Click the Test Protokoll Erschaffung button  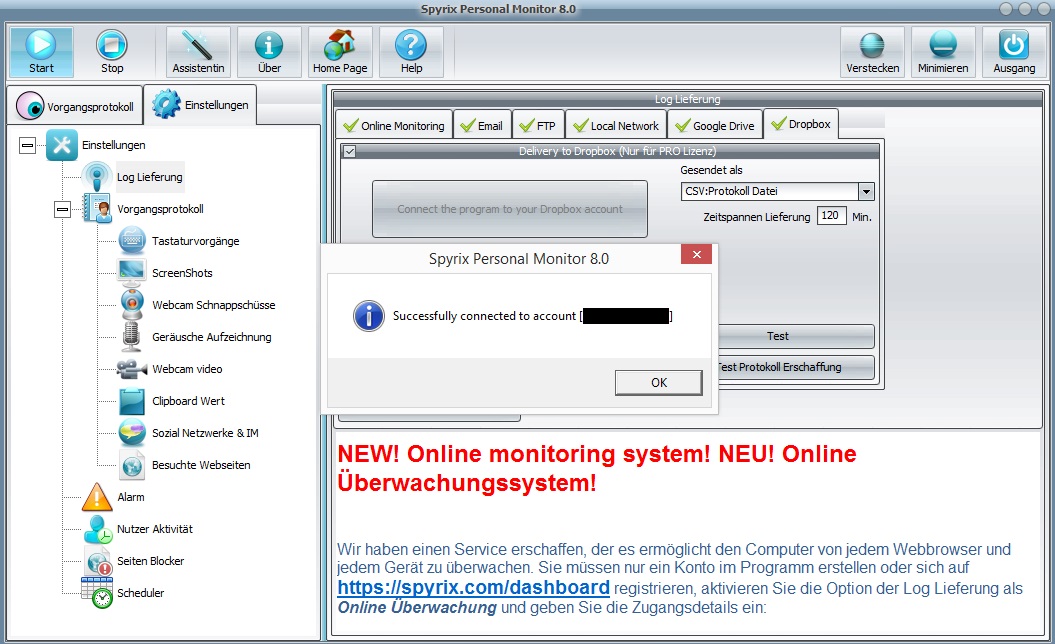[x=797, y=367]
